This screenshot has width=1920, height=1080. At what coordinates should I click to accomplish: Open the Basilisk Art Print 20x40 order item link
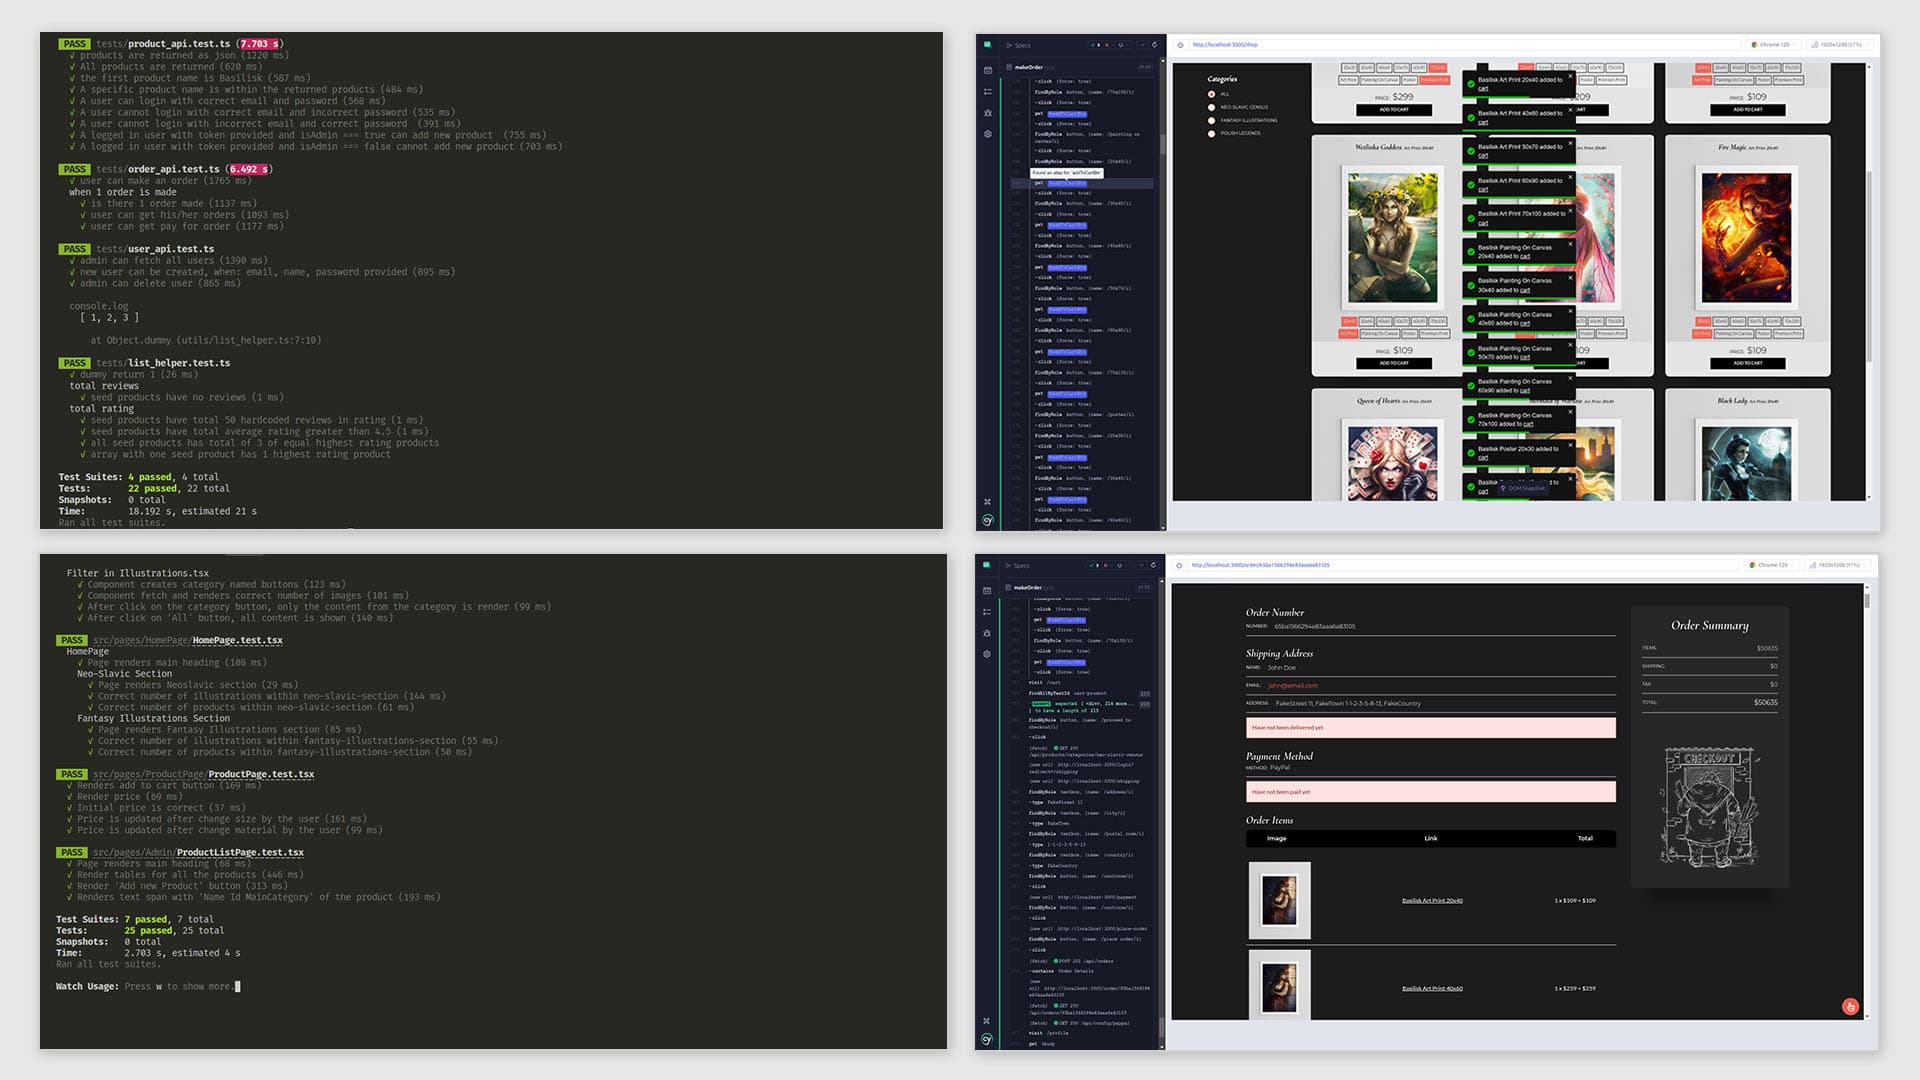tap(1430, 900)
